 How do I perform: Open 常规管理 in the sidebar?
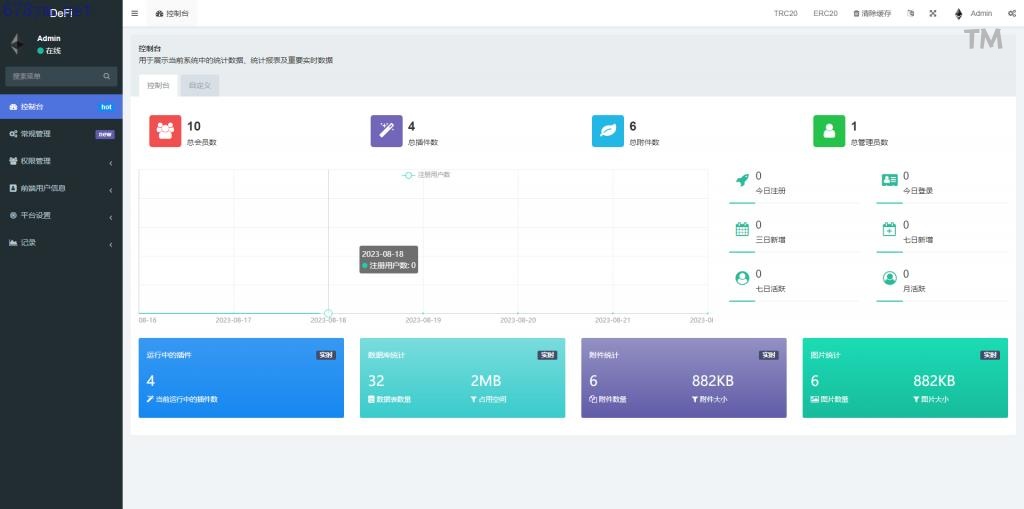61,134
